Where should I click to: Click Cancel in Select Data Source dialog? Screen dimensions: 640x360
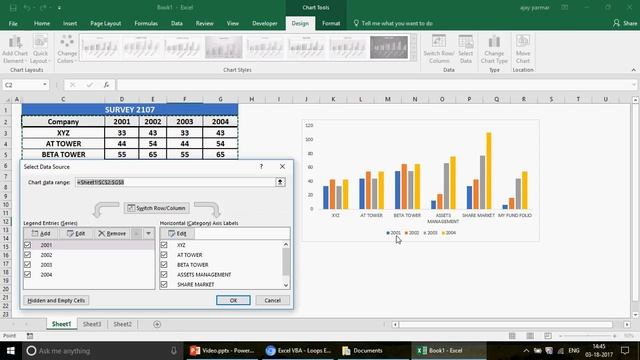272,300
